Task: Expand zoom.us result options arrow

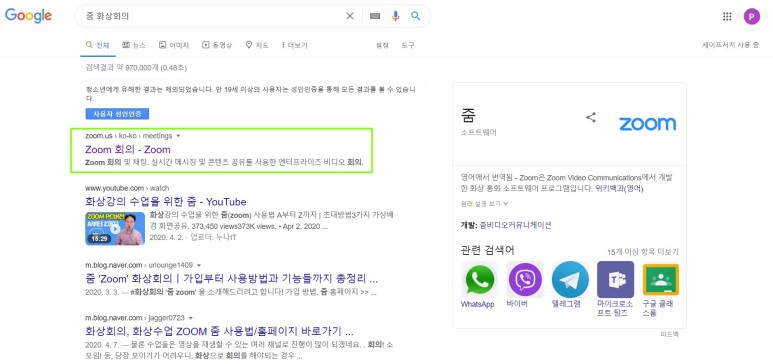Action: (178, 136)
